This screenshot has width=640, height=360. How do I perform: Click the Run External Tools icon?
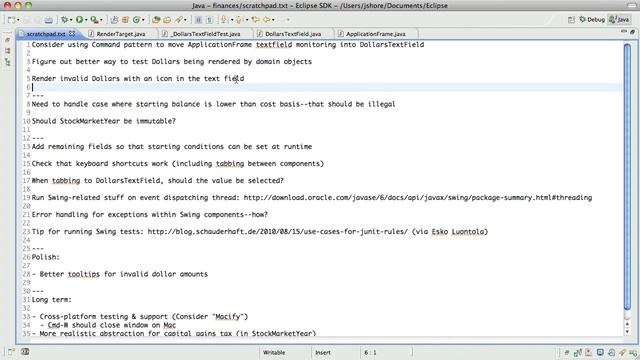94,20
